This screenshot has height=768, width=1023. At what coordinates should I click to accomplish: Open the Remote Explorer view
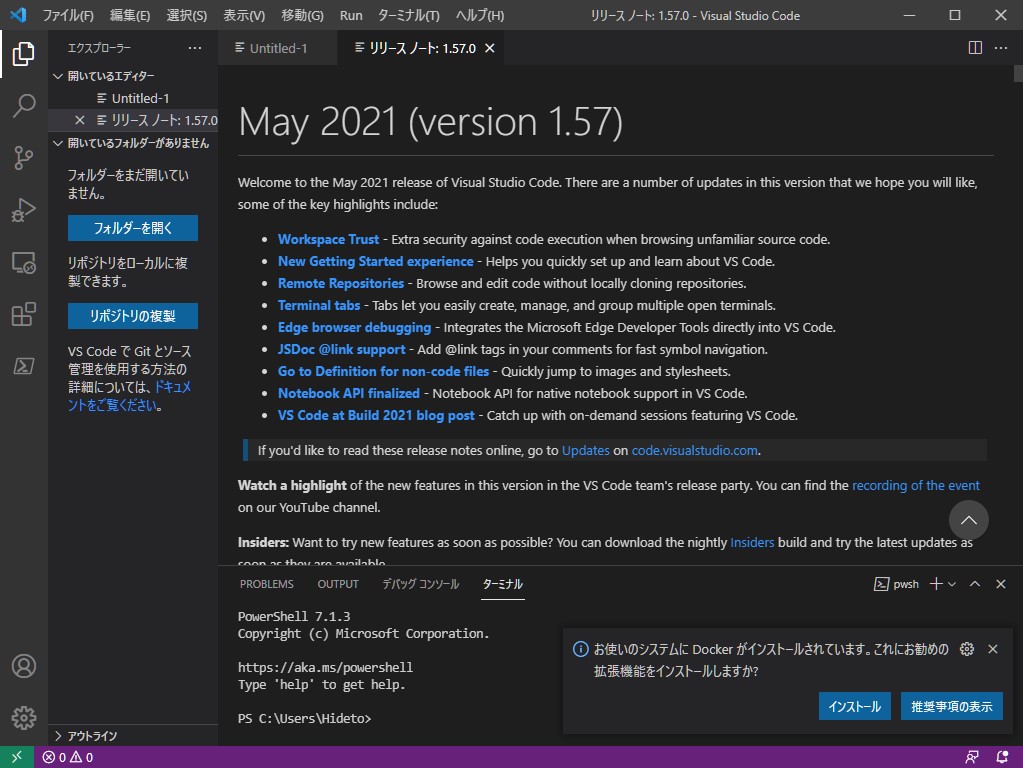(24, 262)
